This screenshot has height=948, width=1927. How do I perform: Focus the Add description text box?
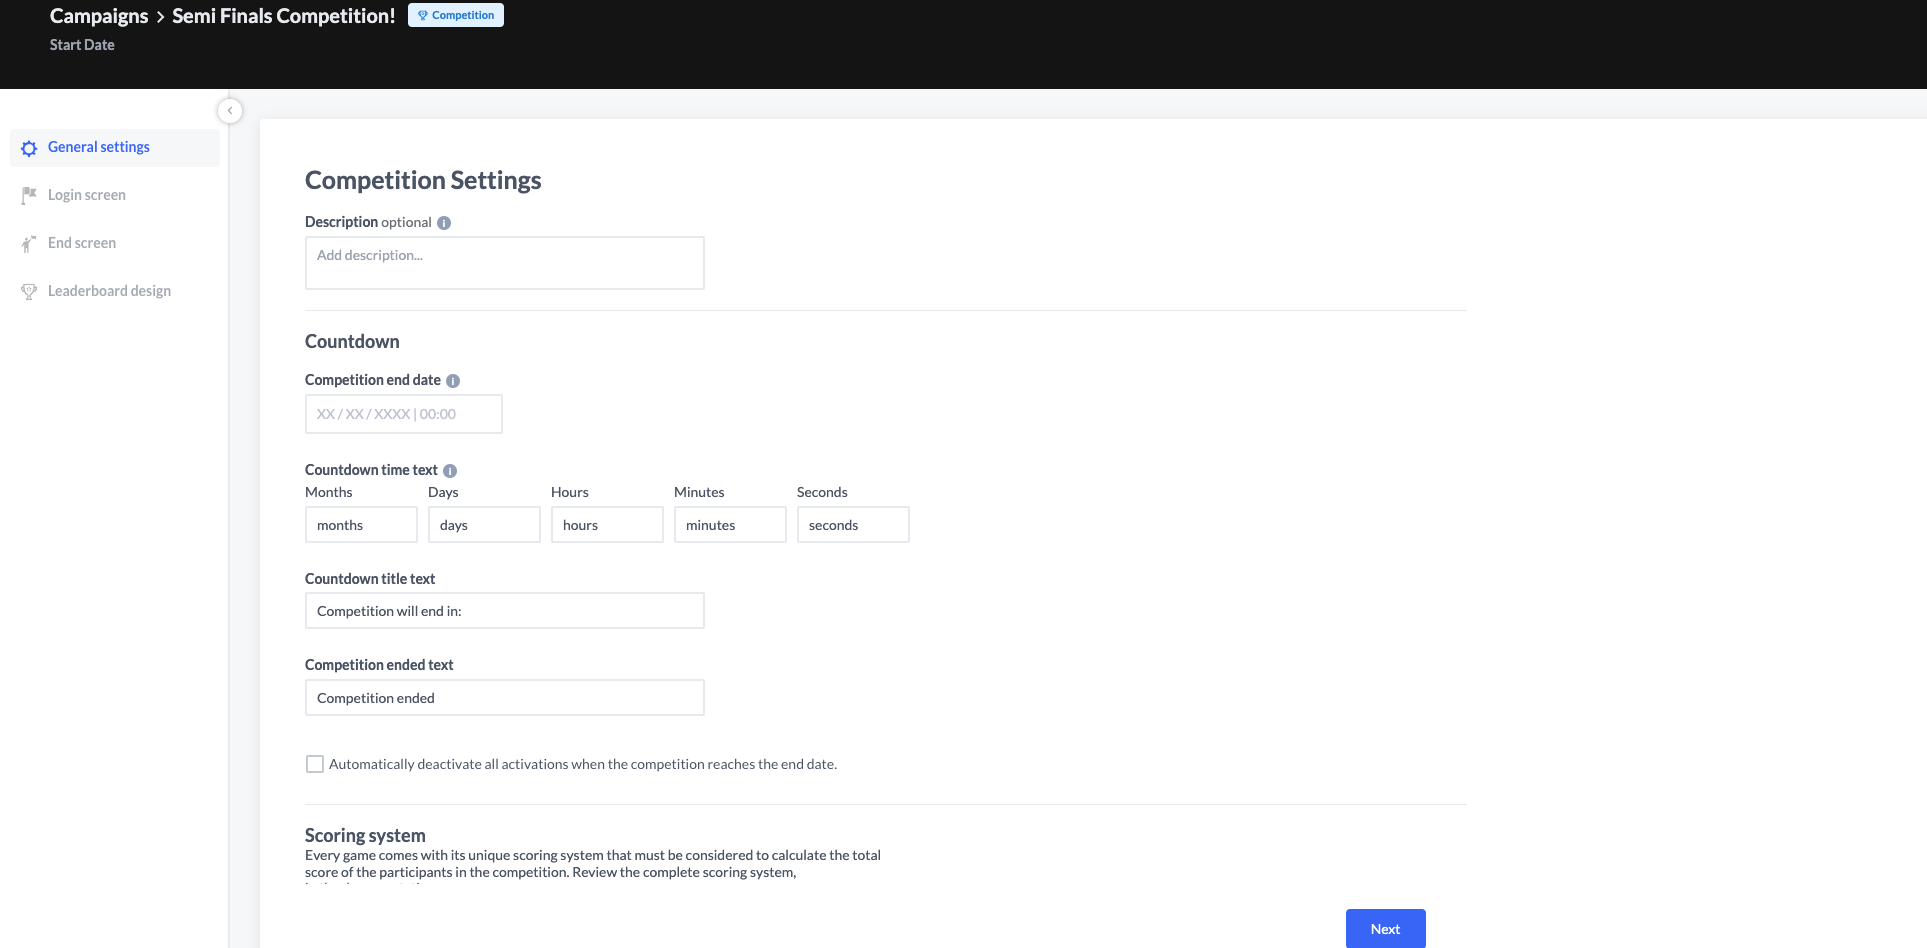coord(504,263)
